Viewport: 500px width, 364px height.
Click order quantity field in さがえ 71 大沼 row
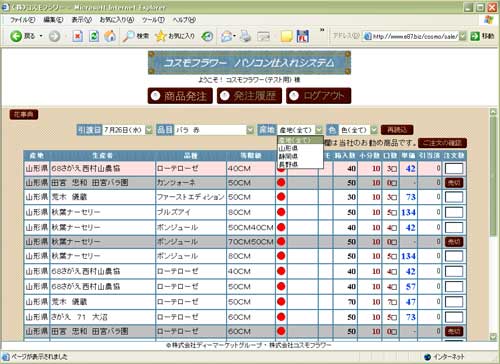454,317
